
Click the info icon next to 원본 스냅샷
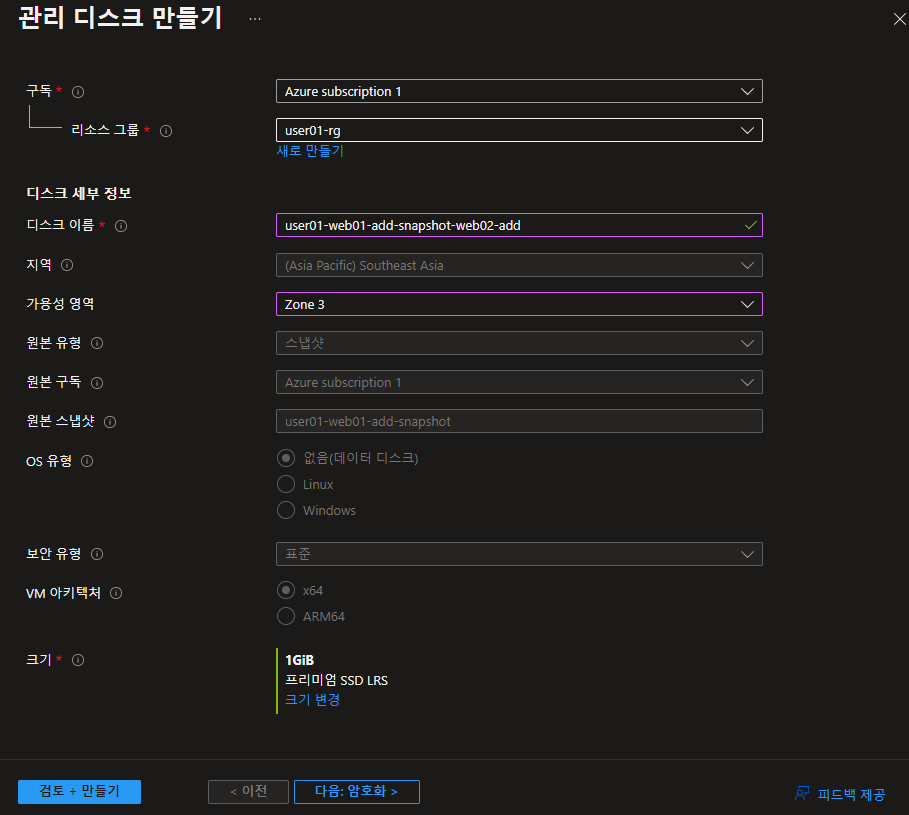point(110,422)
